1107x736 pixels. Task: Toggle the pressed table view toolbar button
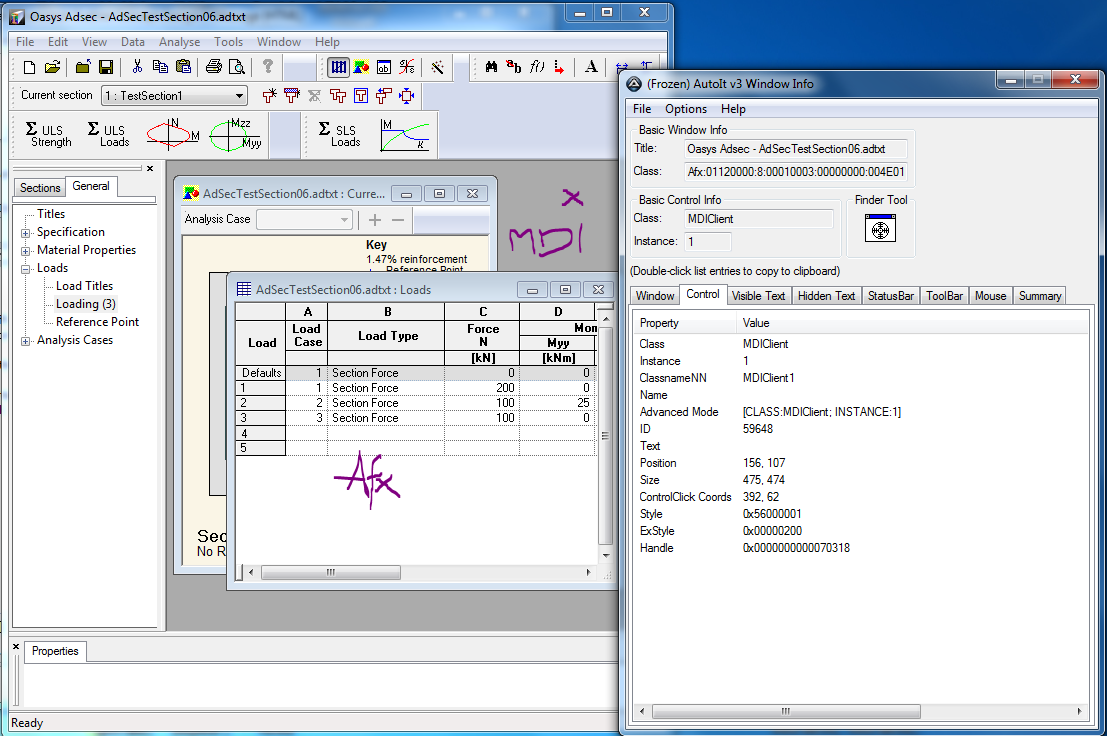[339, 67]
